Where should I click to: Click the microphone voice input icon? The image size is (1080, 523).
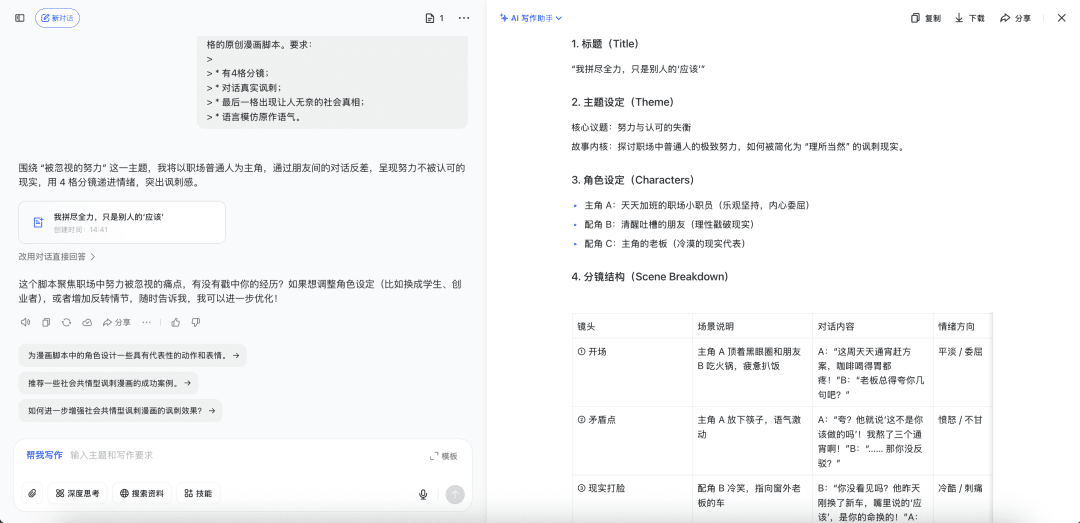tap(423, 494)
